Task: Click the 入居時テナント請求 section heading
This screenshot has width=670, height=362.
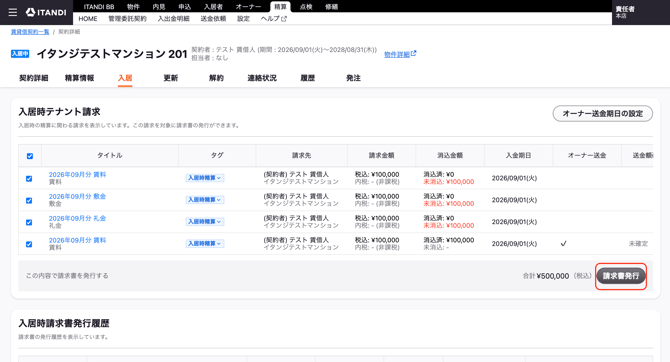Action: [59, 112]
